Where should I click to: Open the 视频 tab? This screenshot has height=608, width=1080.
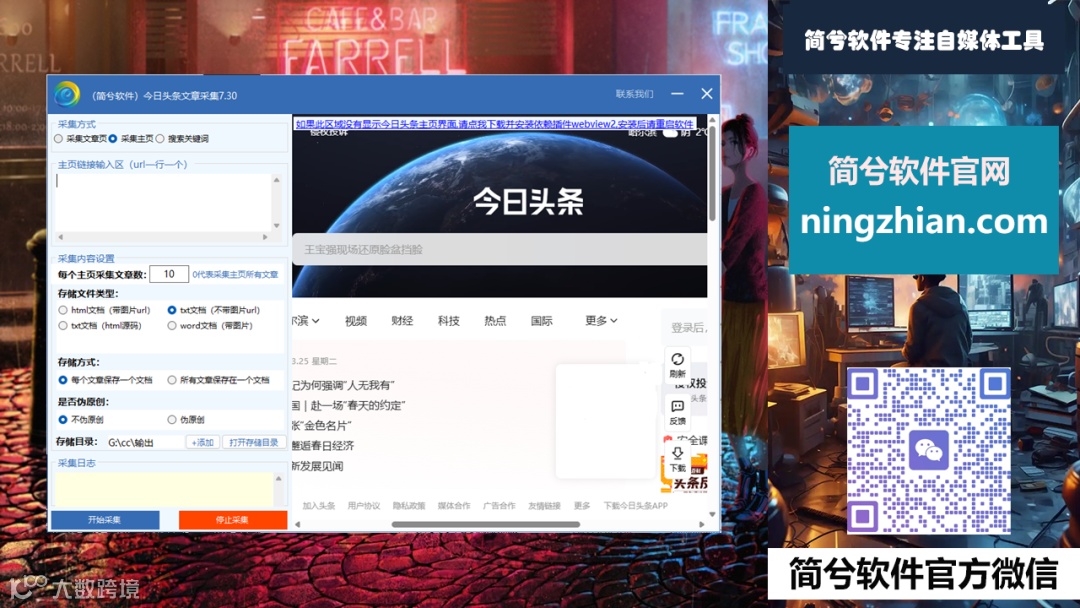tap(355, 321)
